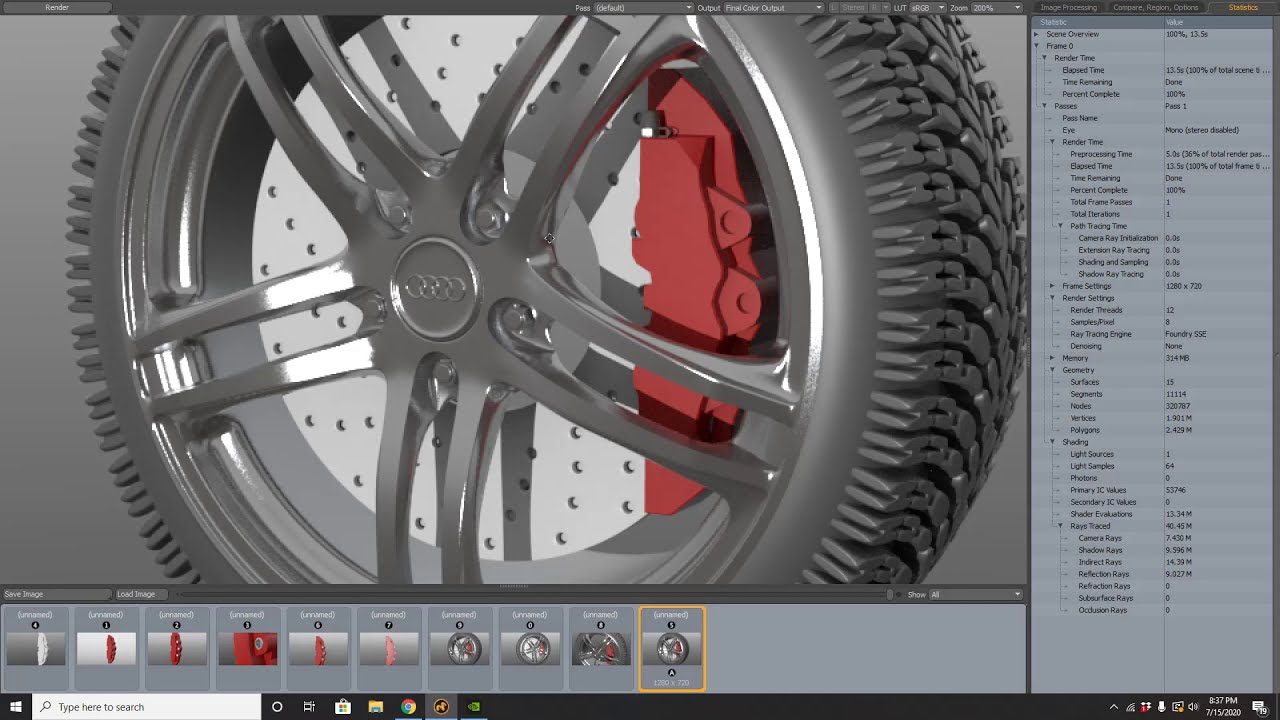Screen dimensions: 1280x720
Task: Toggle the R stereo eye button
Action: [875, 7]
